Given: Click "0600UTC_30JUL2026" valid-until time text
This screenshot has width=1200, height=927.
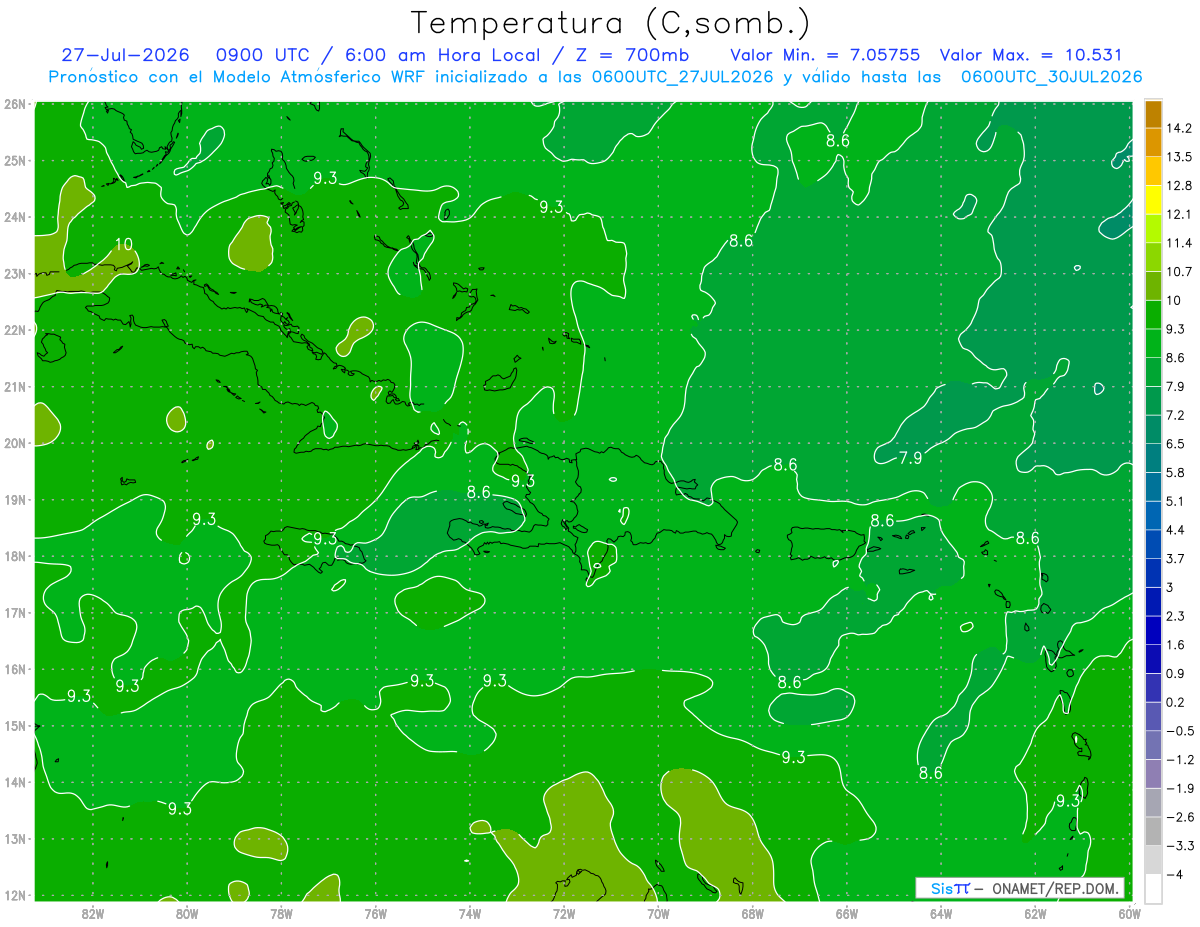Looking at the screenshot, I should 1051,77.
